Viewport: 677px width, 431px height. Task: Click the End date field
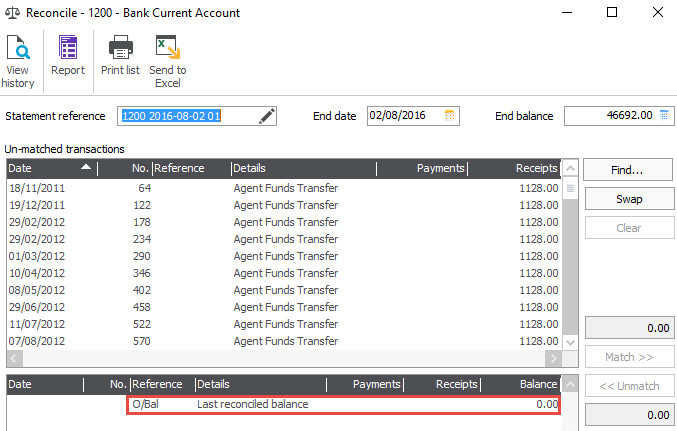(413, 116)
